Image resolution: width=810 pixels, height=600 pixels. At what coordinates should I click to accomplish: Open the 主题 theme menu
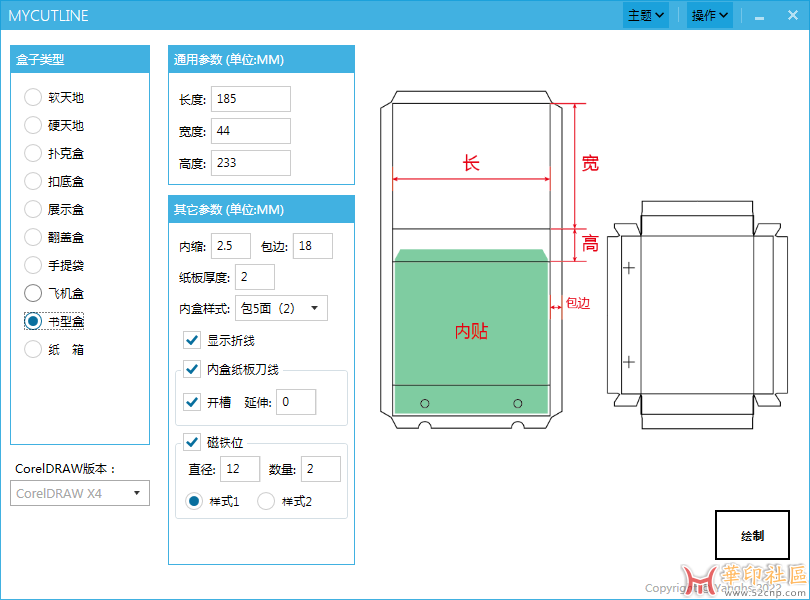point(646,16)
